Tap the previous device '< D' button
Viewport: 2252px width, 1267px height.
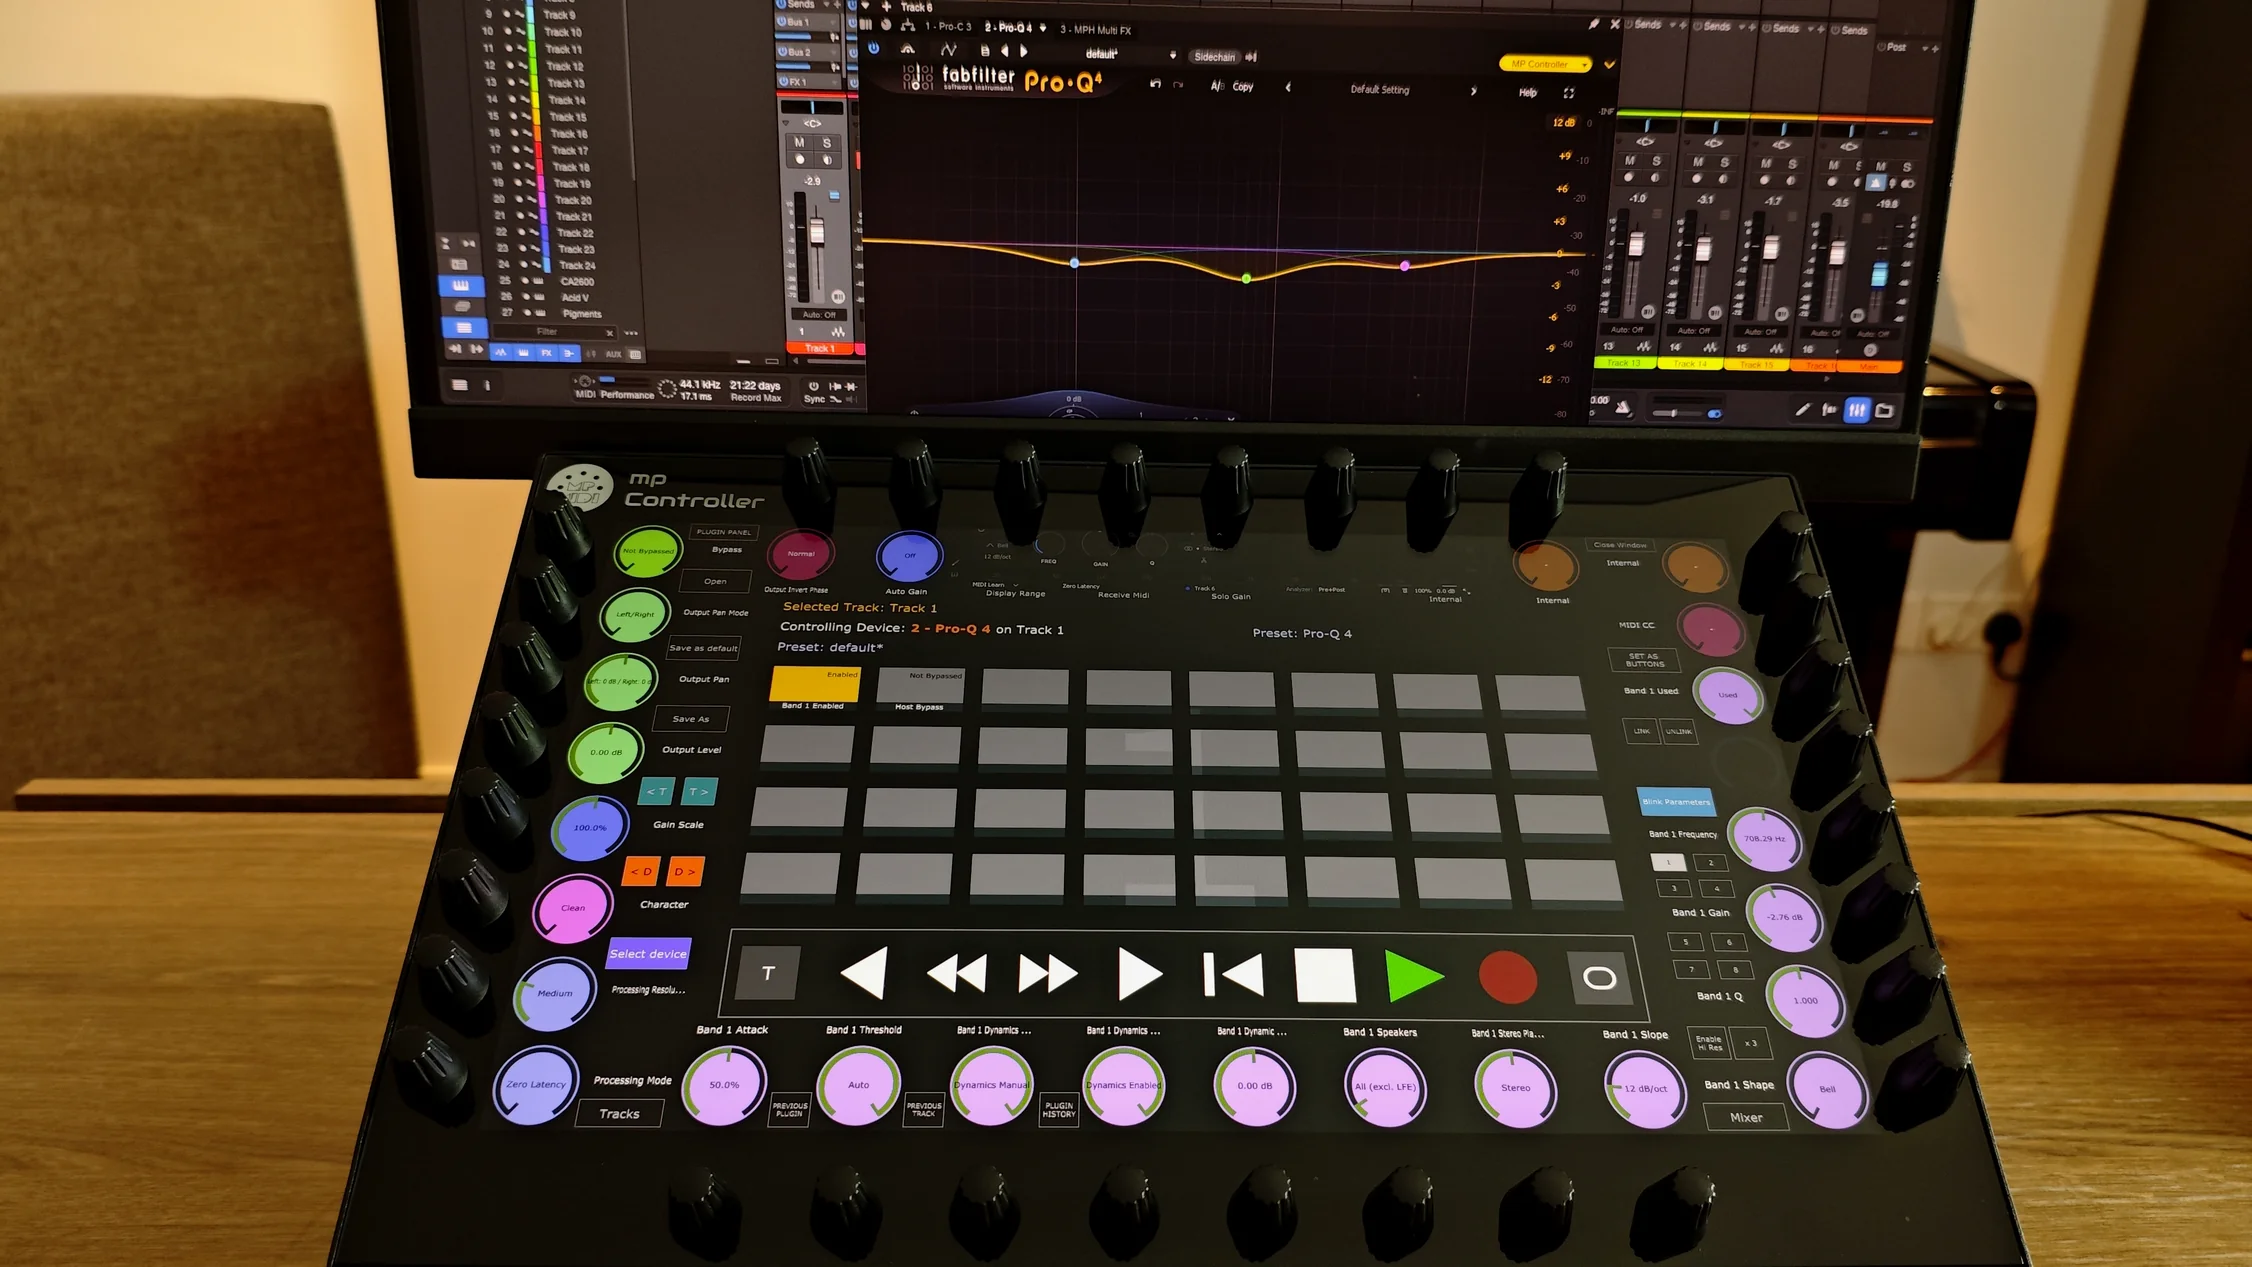click(x=641, y=872)
